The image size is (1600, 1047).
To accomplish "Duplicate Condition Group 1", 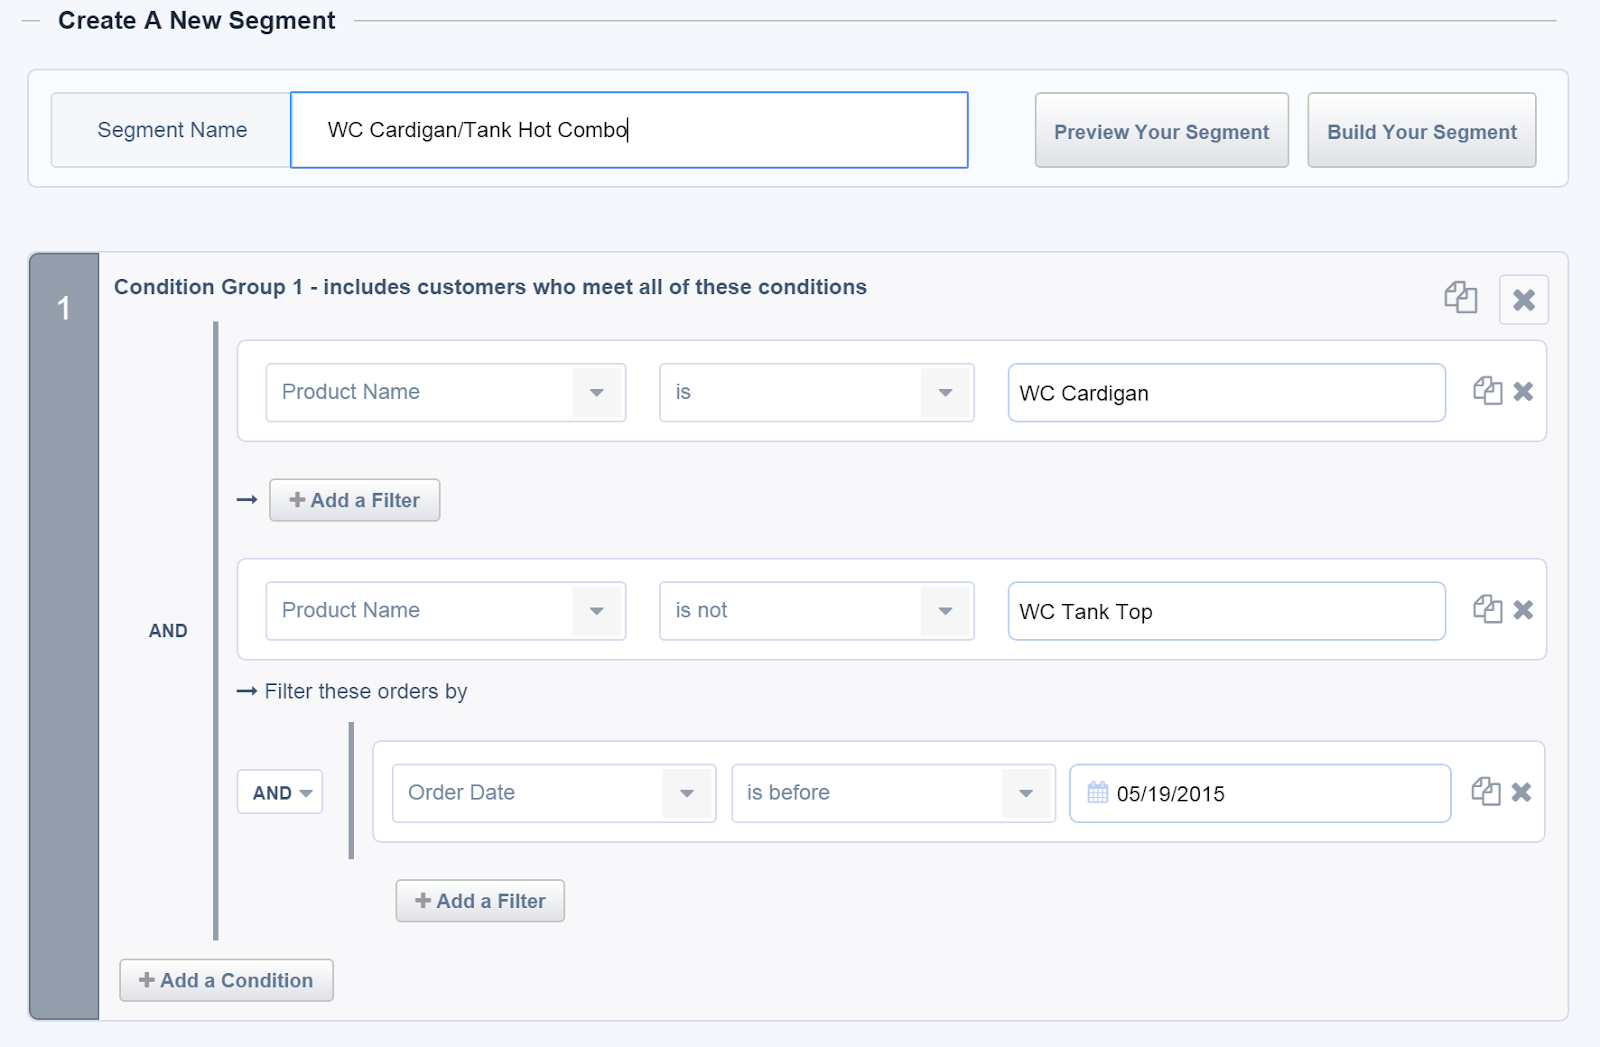I will [x=1460, y=298].
